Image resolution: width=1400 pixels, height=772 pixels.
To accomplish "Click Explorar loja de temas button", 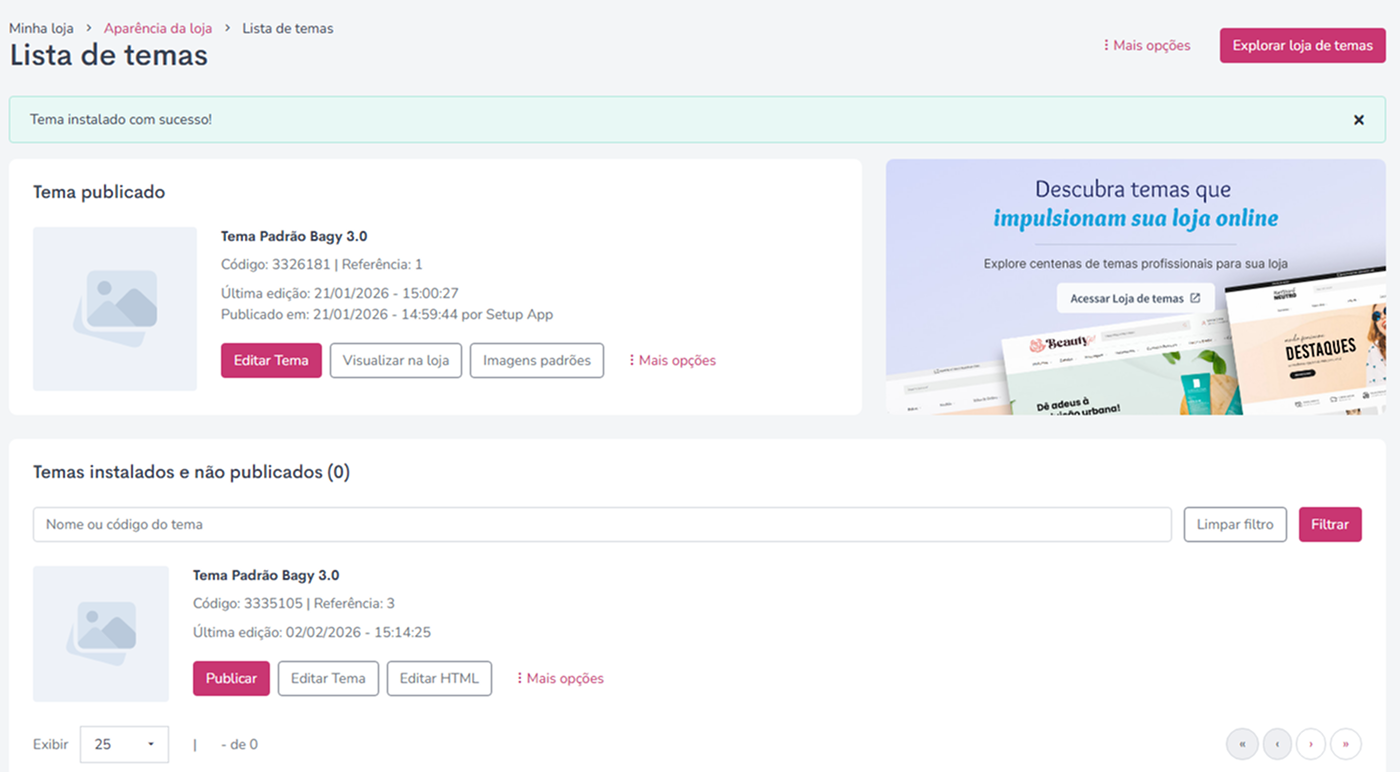I will (1302, 45).
